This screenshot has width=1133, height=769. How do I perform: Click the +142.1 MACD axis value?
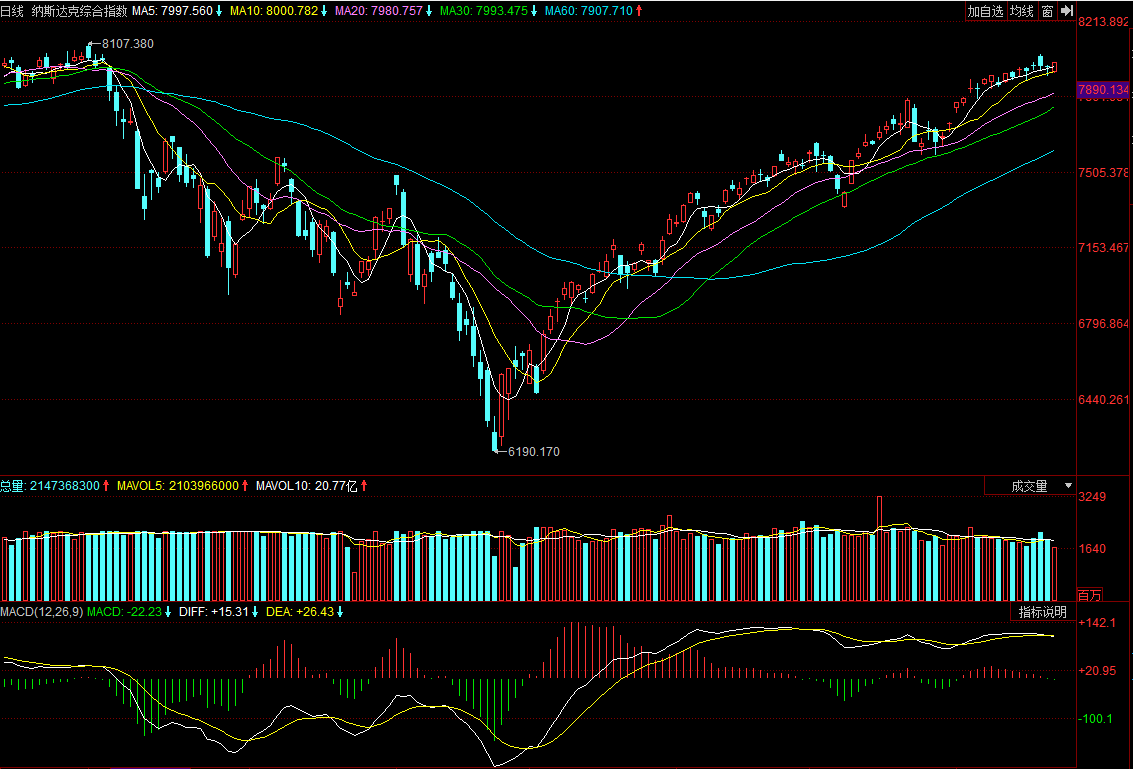click(x=1096, y=622)
